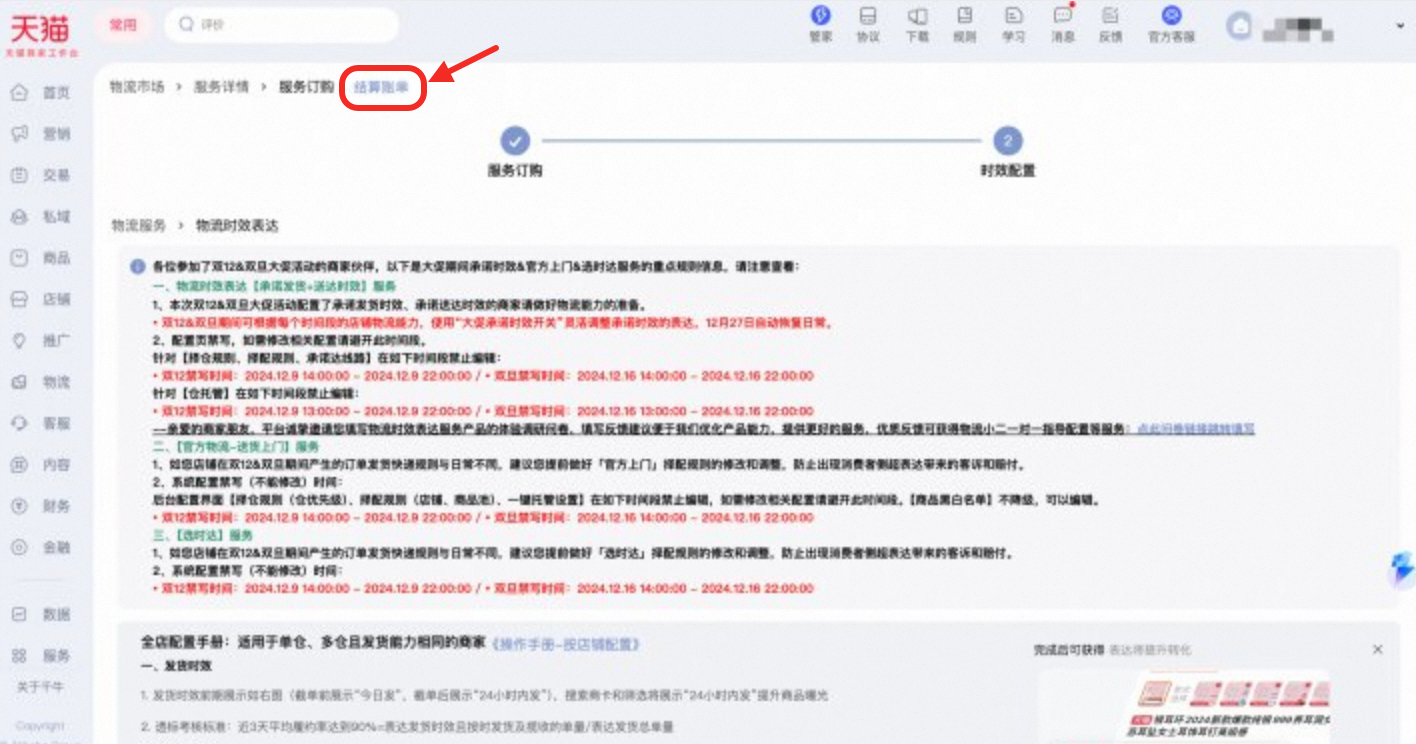This screenshot has height=744, width=1416.
Task: Open the floating blue assistant icon at right edge
Action: point(1403,569)
